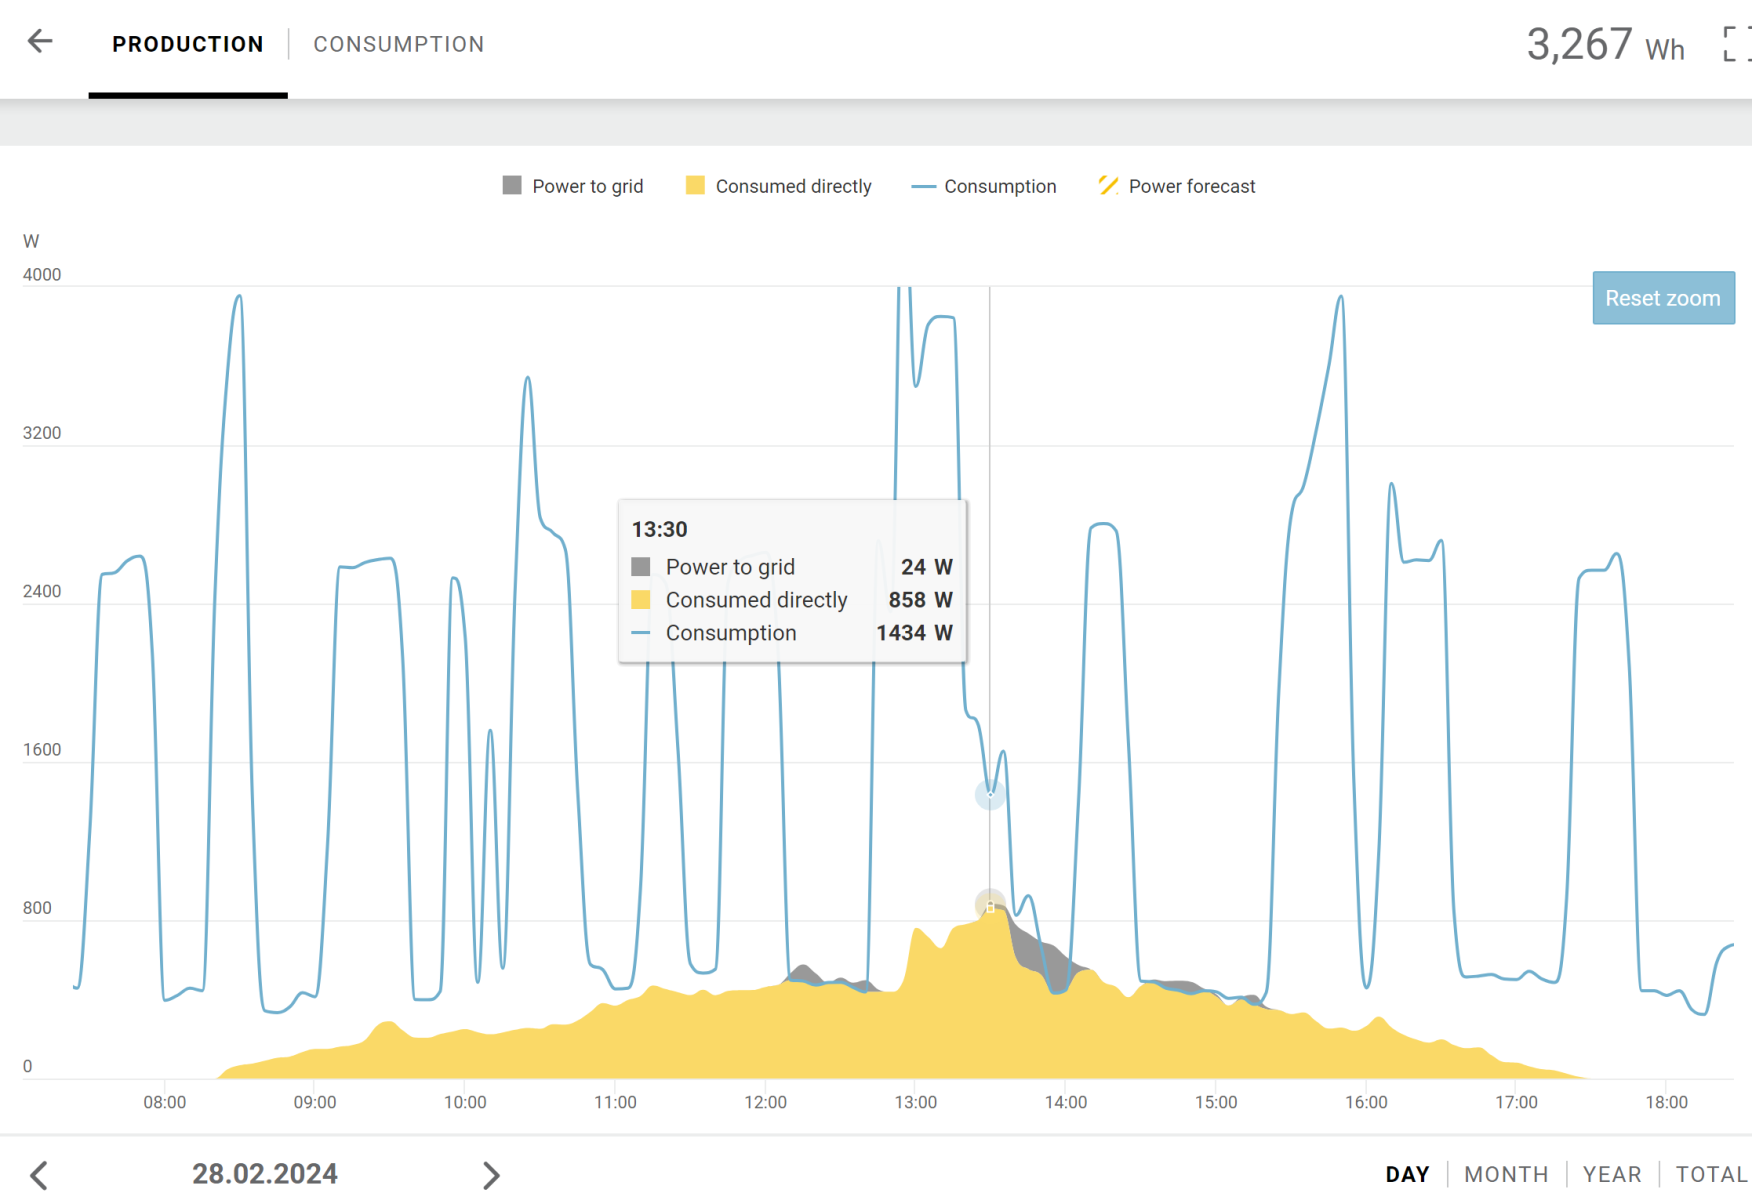Switch to Month view
The height and width of the screenshot is (1200, 1752).
pyautogui.click(x=1506, y=1174)
